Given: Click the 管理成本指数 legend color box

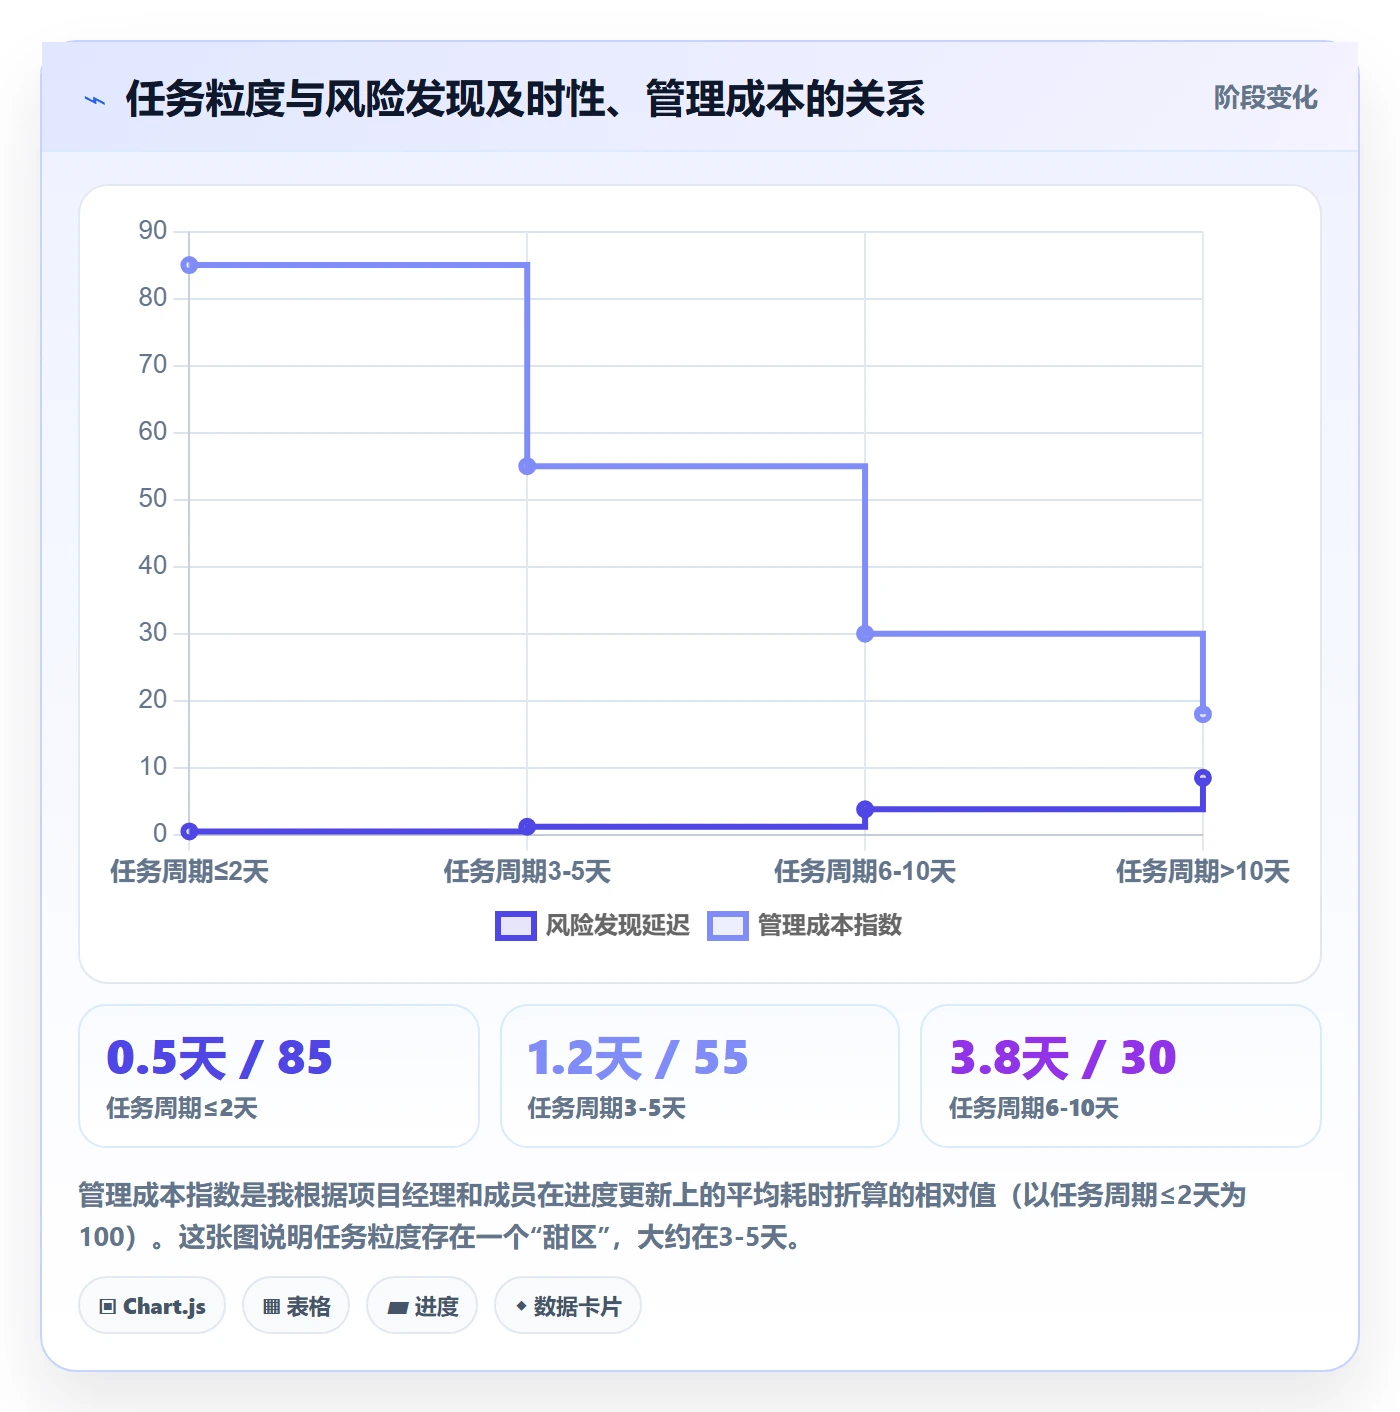Looking at the screenshot, I should [728, 926].
